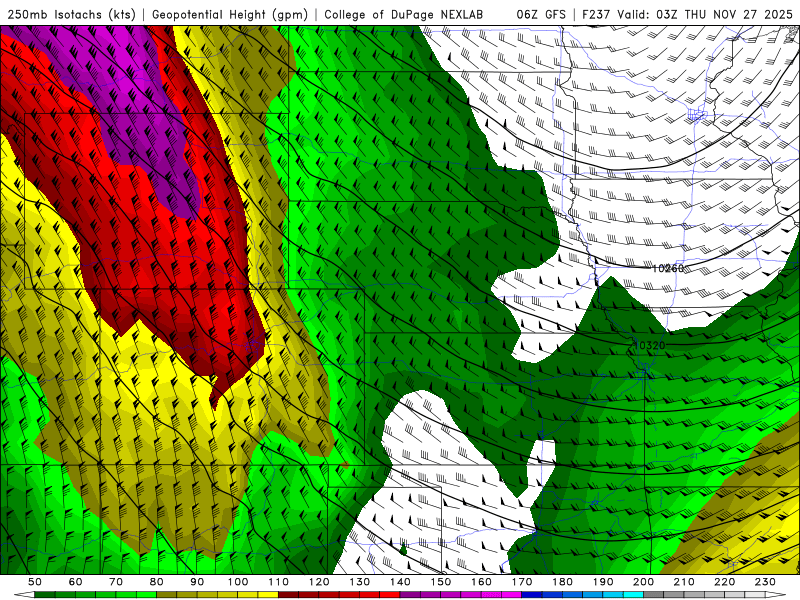Click the darkest green swatch in the legend bar
Viewport: 800px width, 600px height.
44,595
